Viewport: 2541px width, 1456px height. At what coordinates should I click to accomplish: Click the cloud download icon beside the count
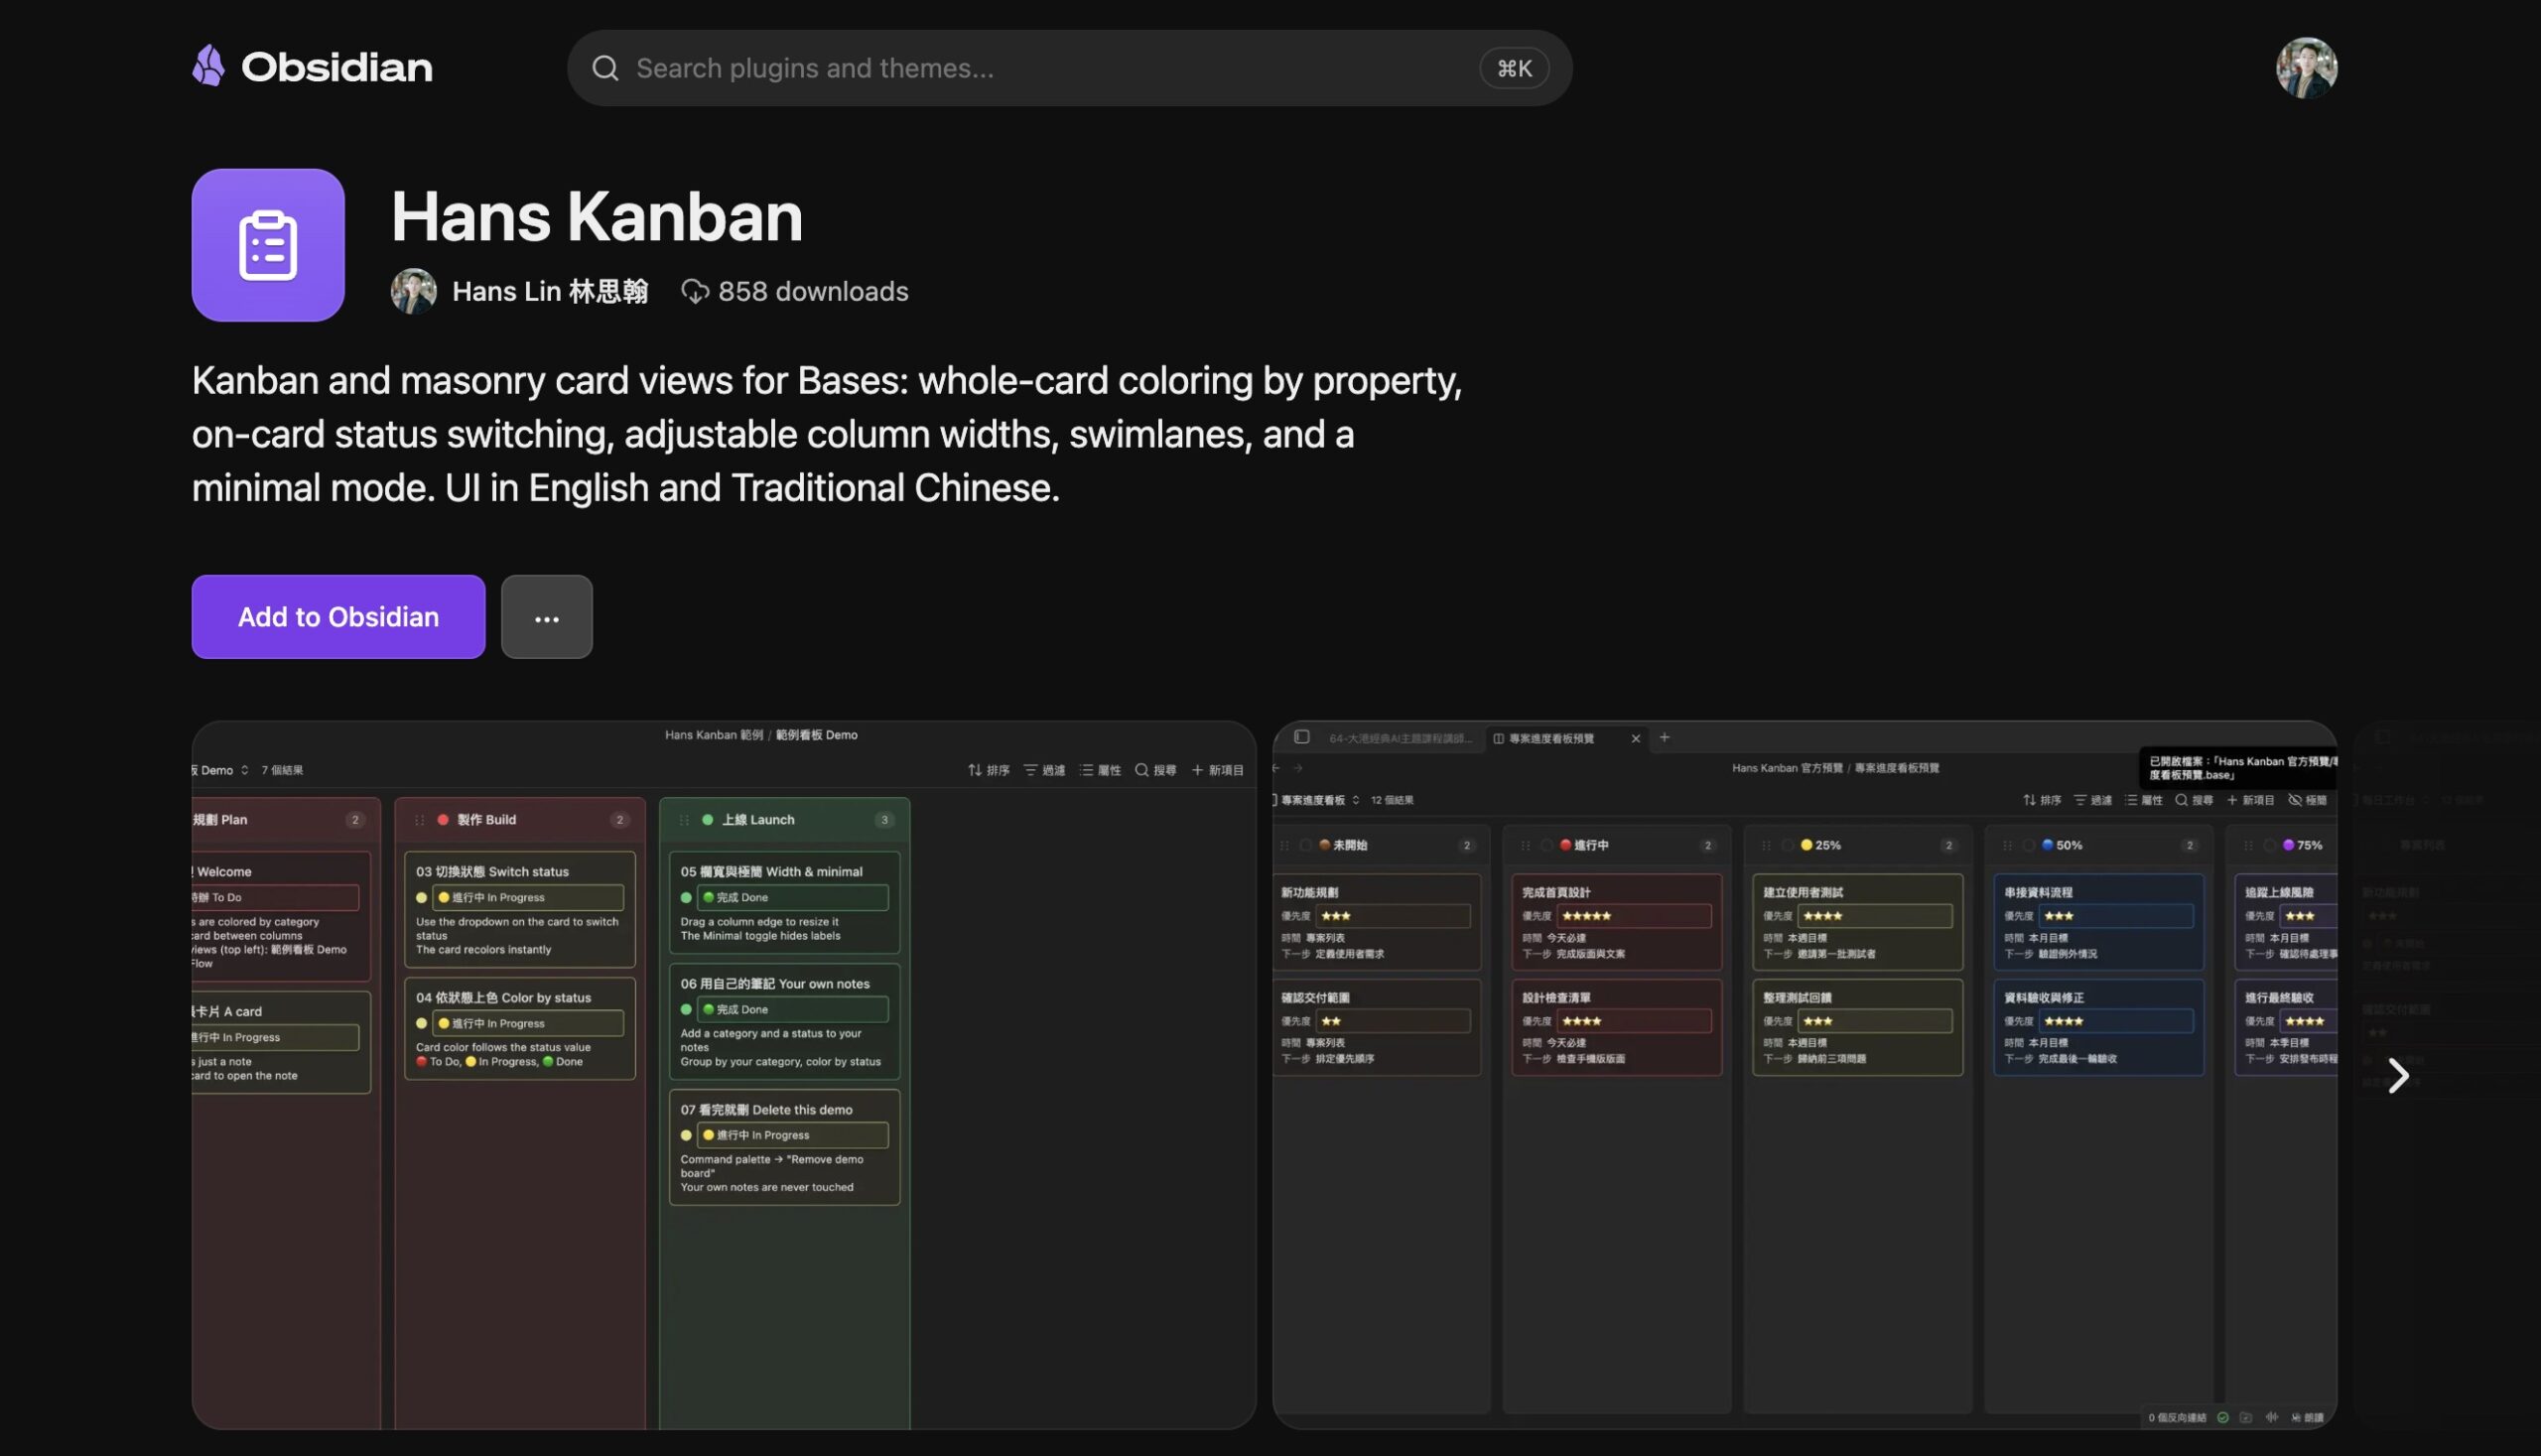[x=695, y=291]
